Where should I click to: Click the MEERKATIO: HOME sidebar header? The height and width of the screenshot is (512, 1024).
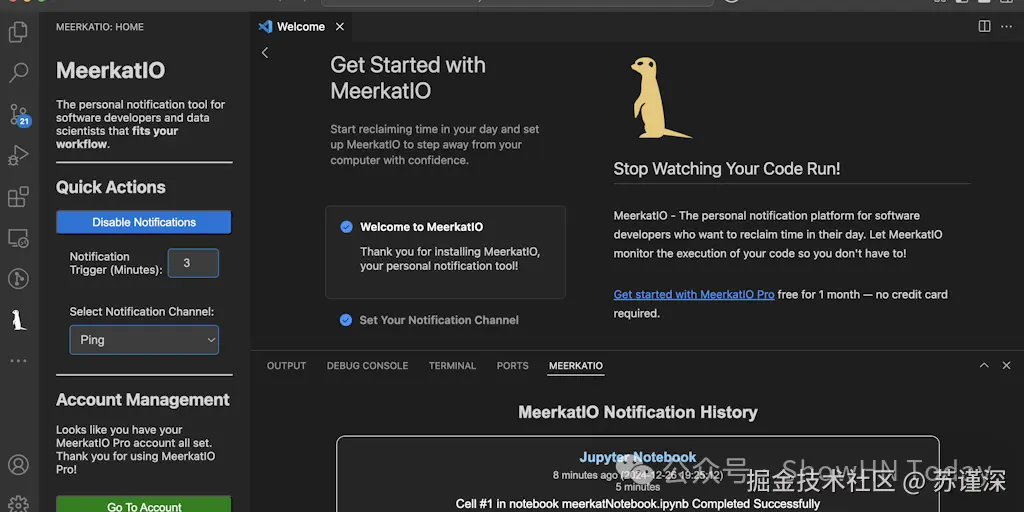coord(100,27)
